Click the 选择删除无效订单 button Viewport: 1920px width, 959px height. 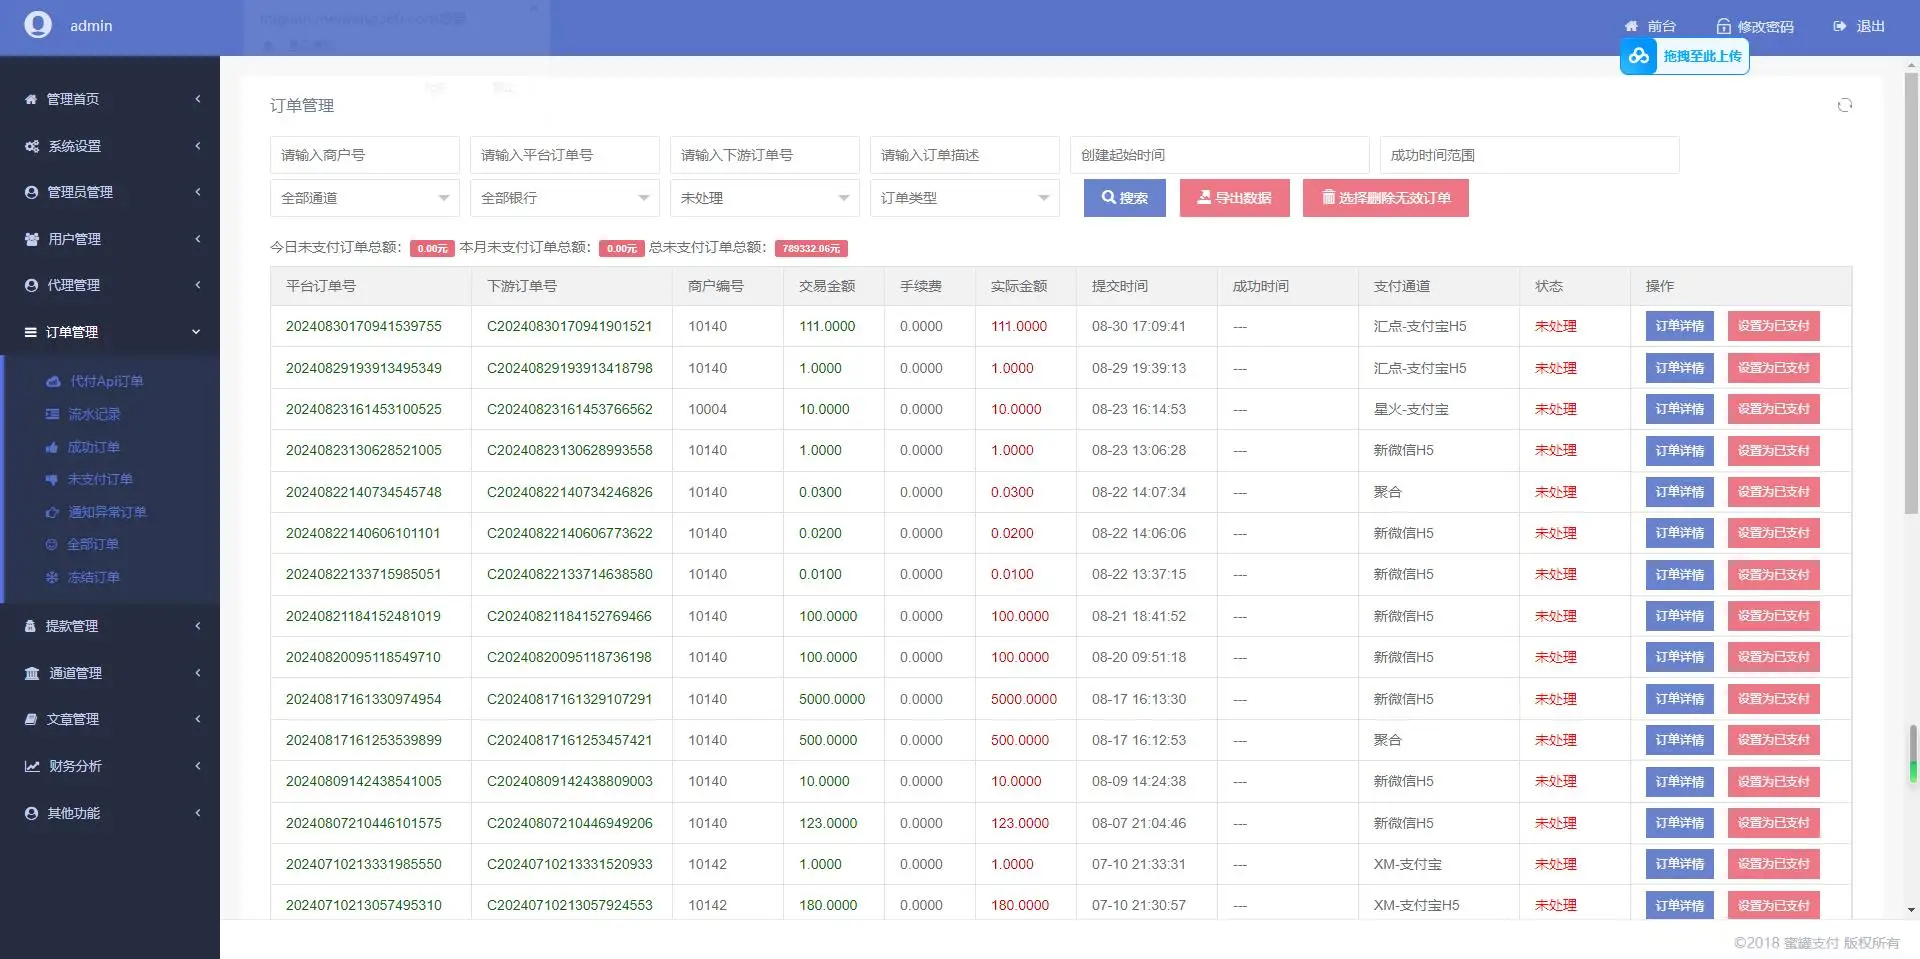tap(1385, 197)
